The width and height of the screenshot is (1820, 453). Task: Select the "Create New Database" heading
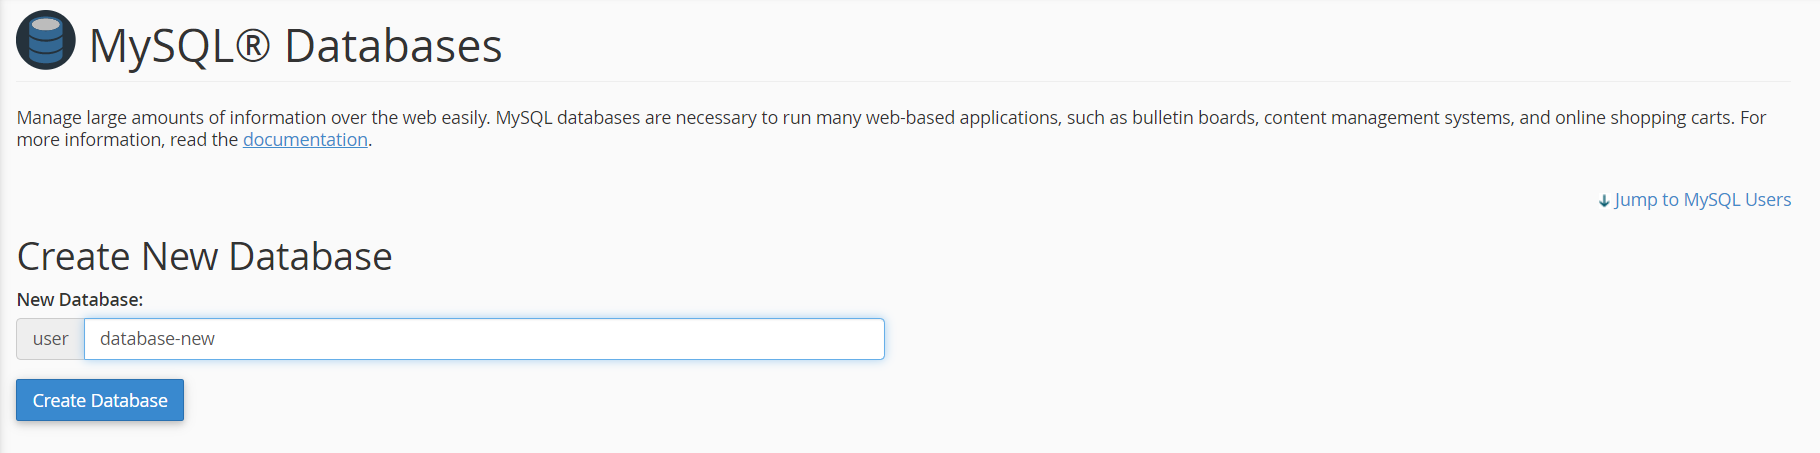point(204,257)
